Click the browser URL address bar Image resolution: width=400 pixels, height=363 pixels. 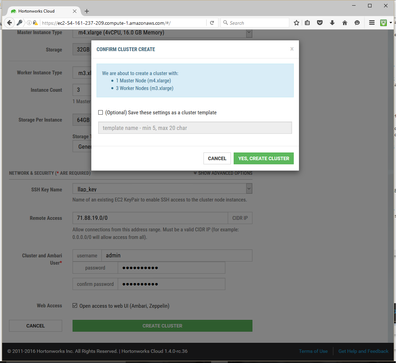[122, 23]
